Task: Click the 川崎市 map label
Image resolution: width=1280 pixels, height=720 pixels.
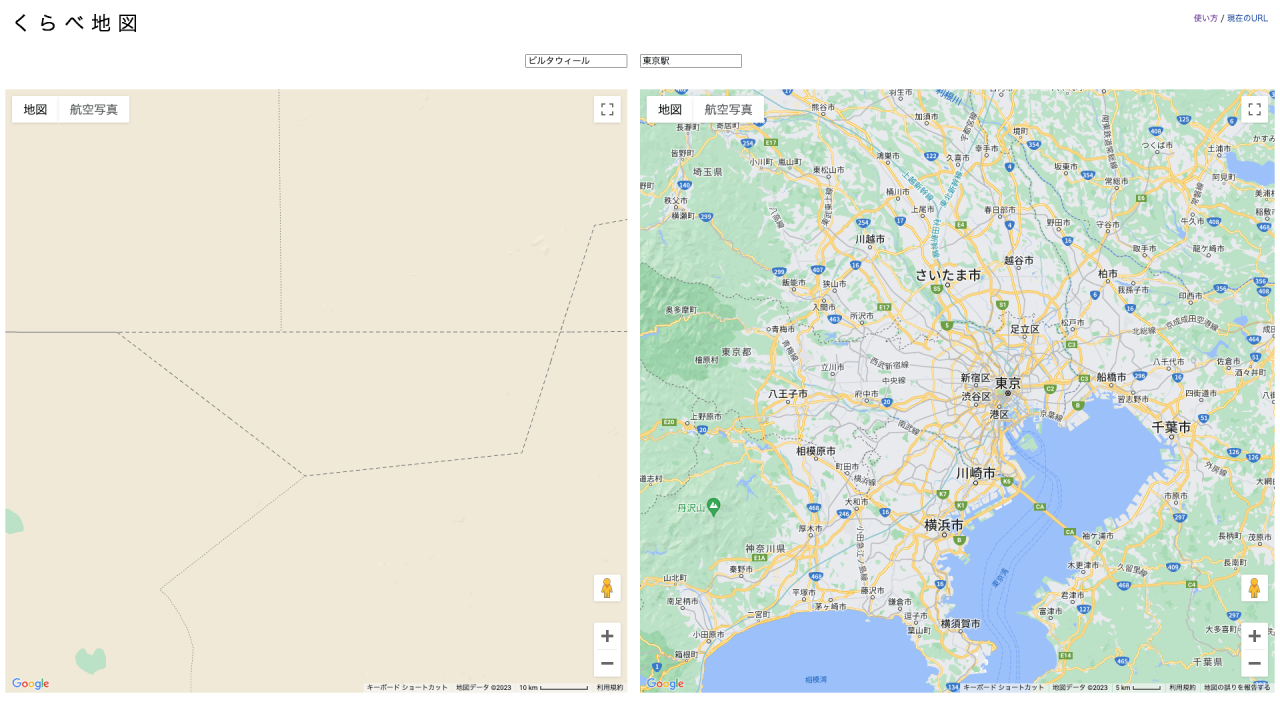Action: coord(976,472)
